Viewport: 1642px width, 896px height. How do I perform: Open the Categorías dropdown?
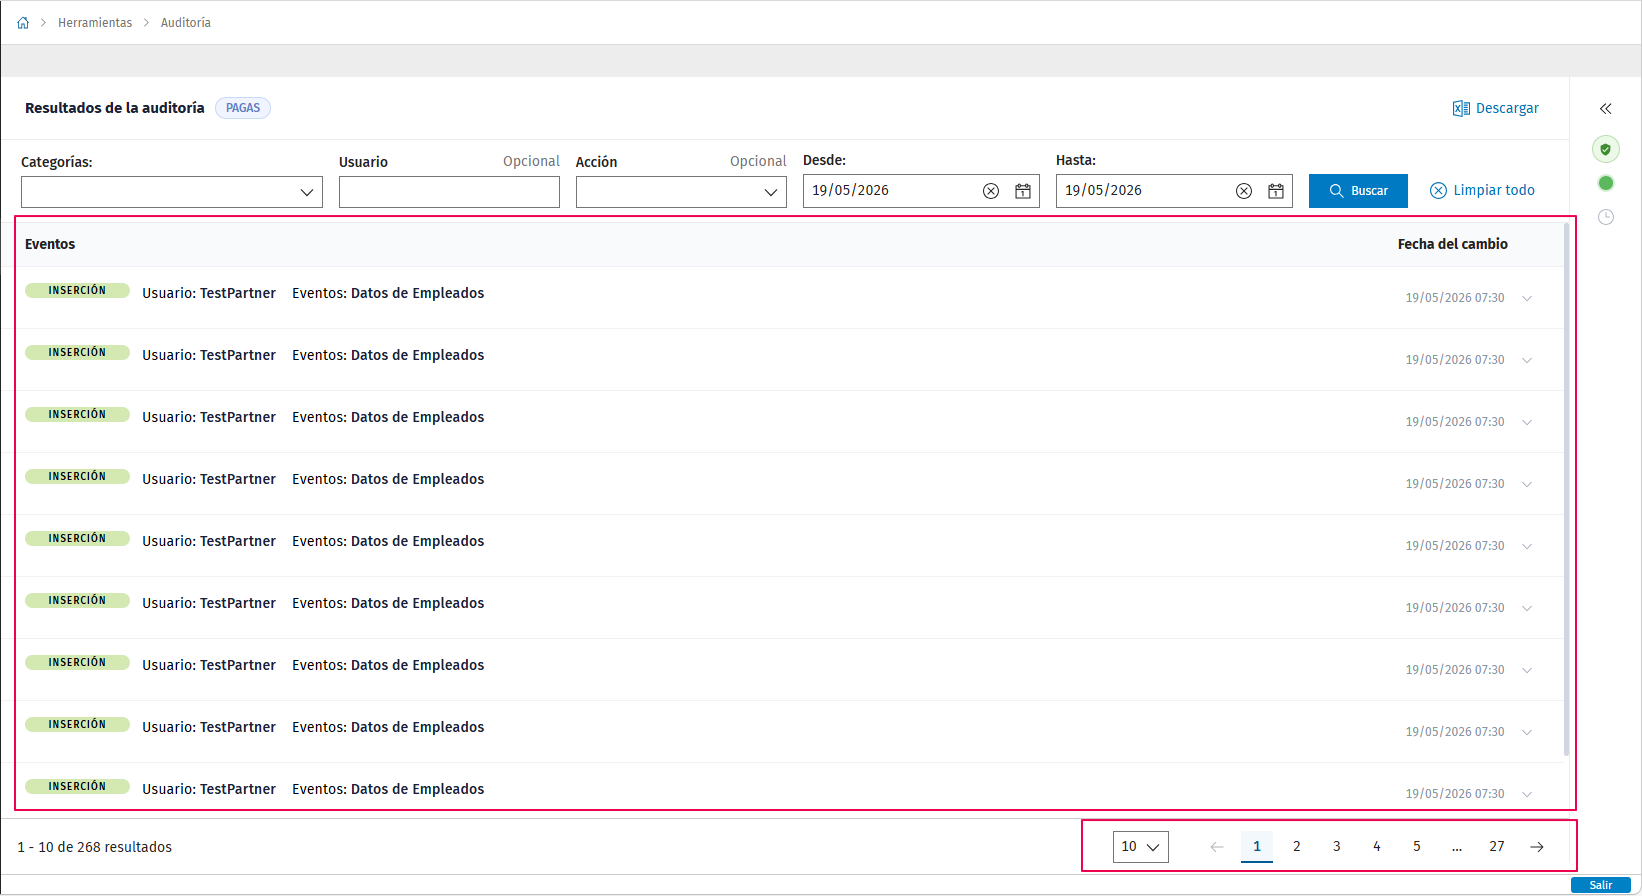172,192
